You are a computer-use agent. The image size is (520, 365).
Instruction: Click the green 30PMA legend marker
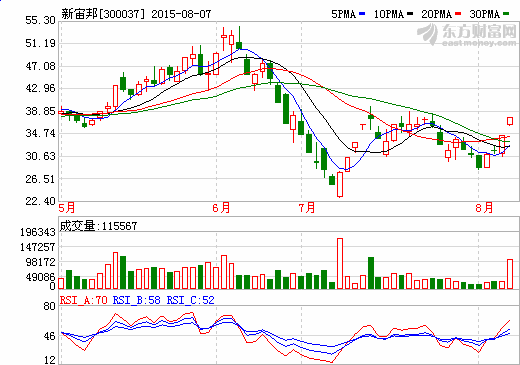coord(506,14)
